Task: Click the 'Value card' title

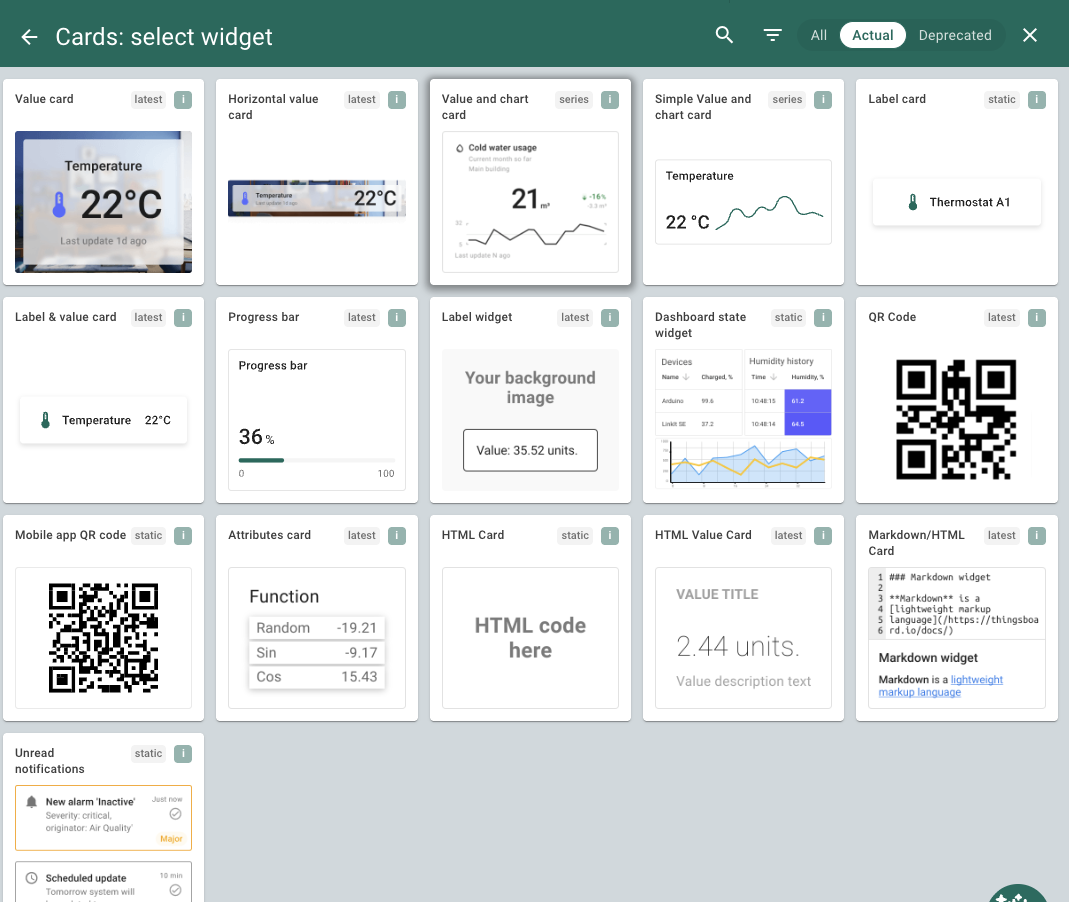Action: 44,99
